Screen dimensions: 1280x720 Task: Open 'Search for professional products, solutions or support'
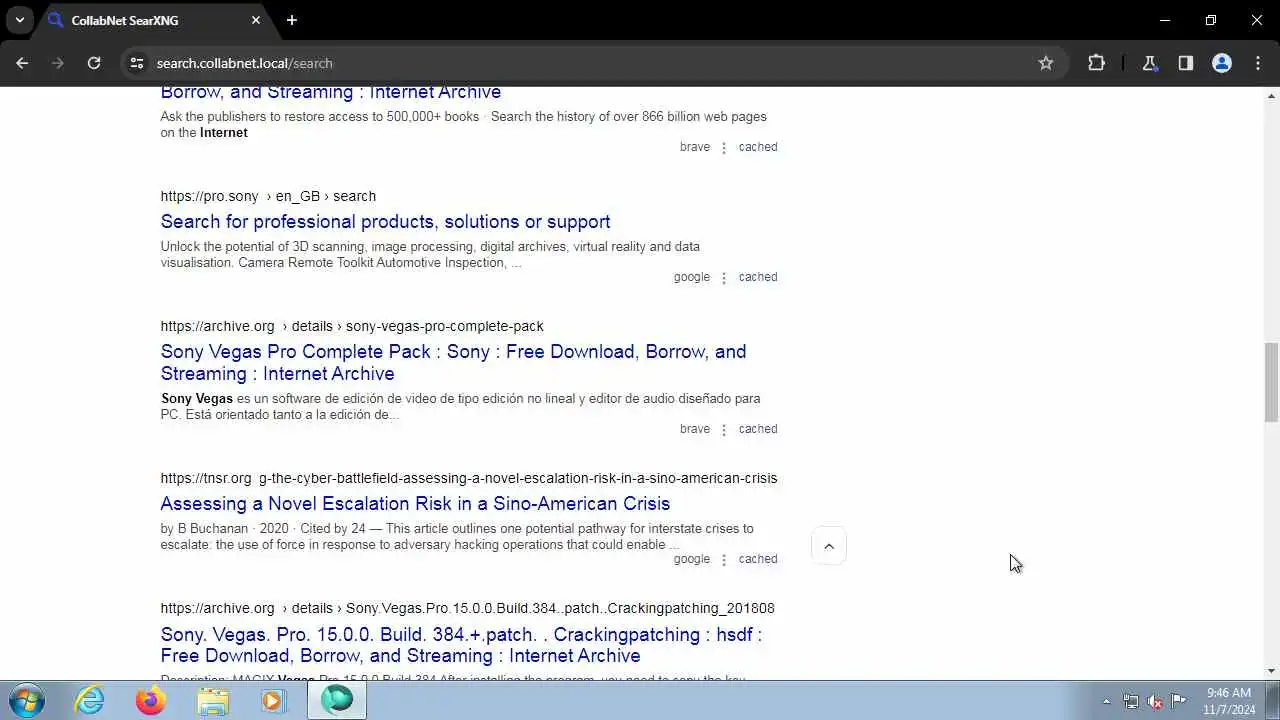click(385, 222)
